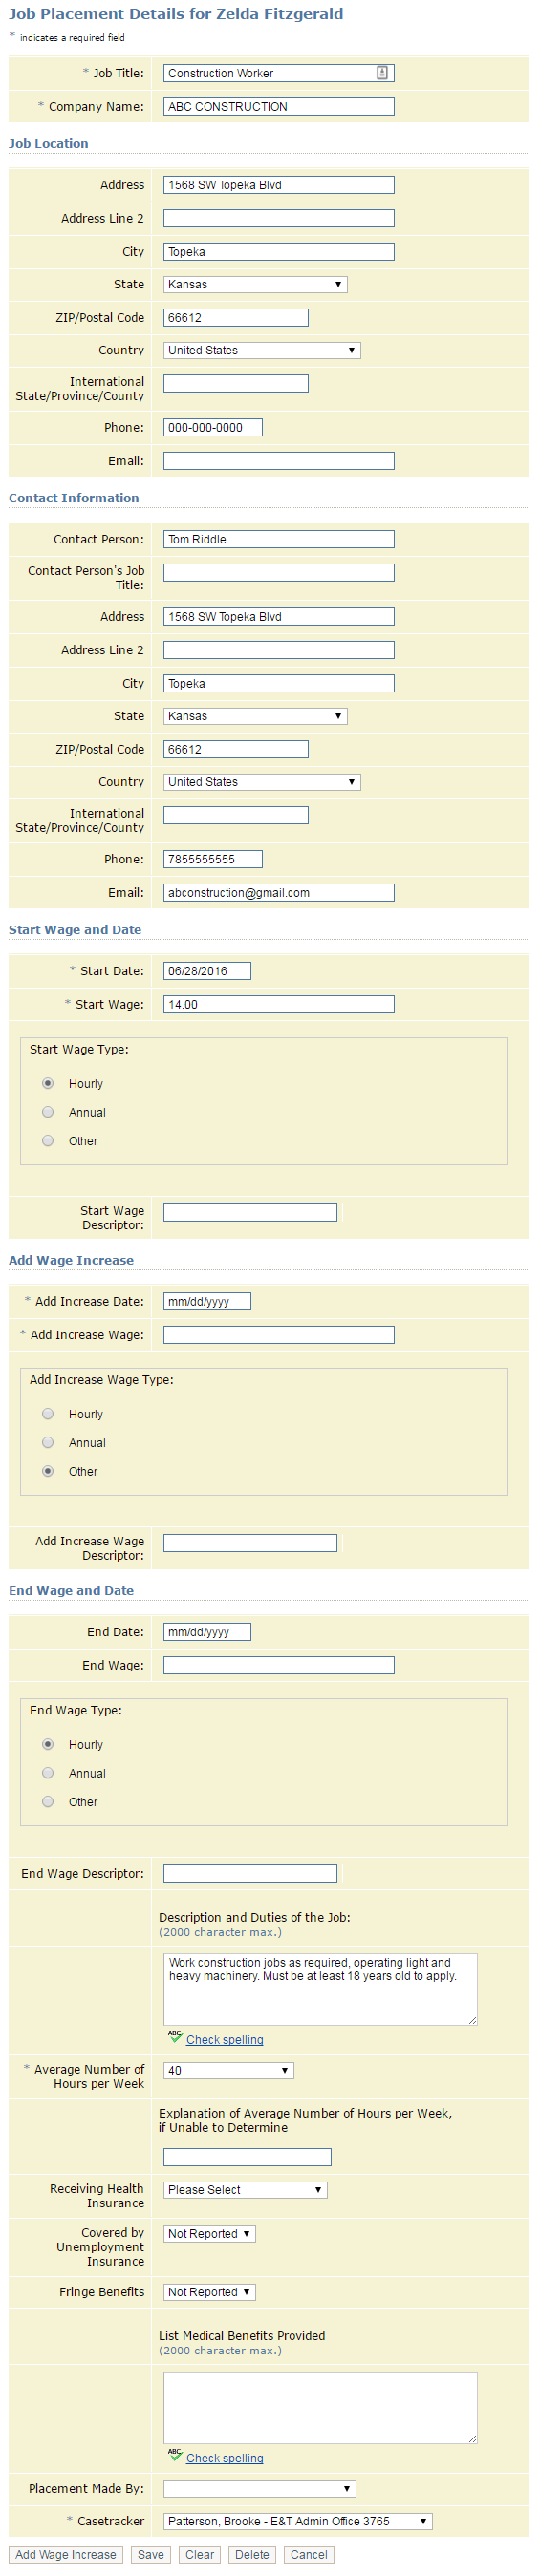Click the Add Wage Increase button
540x2576 pixels.
66,2554
